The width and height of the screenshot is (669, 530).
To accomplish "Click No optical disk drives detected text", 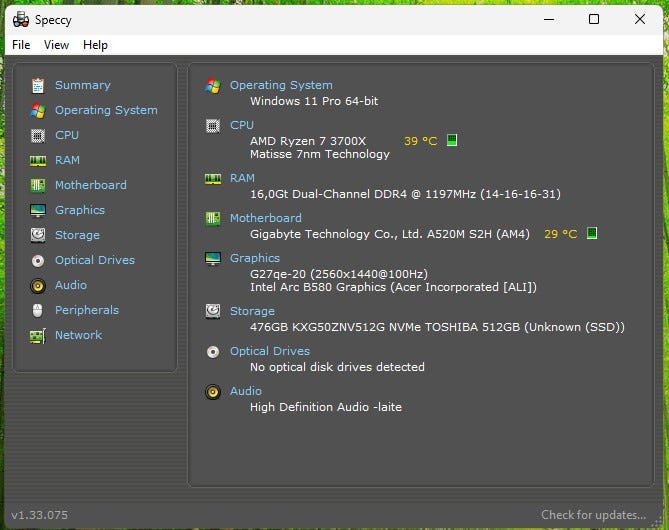I will click(337, 367).
